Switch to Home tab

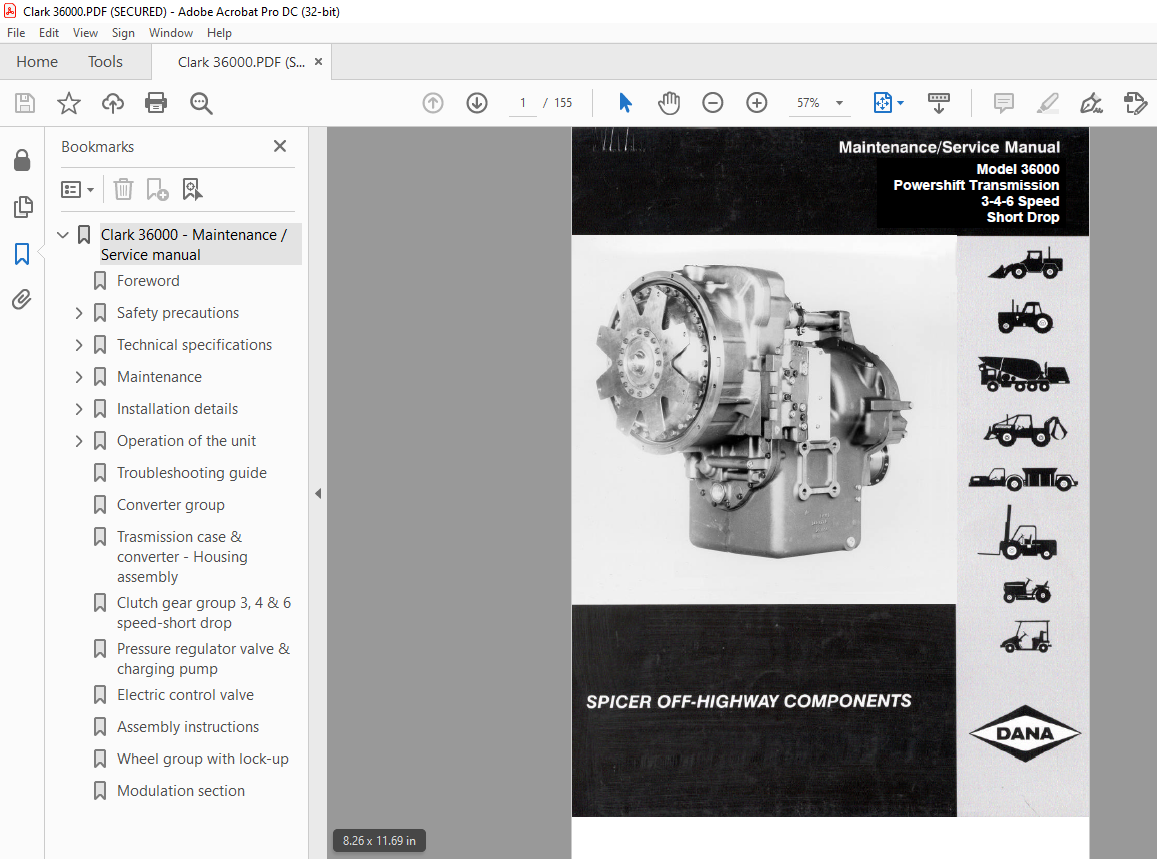click(37, 62)
